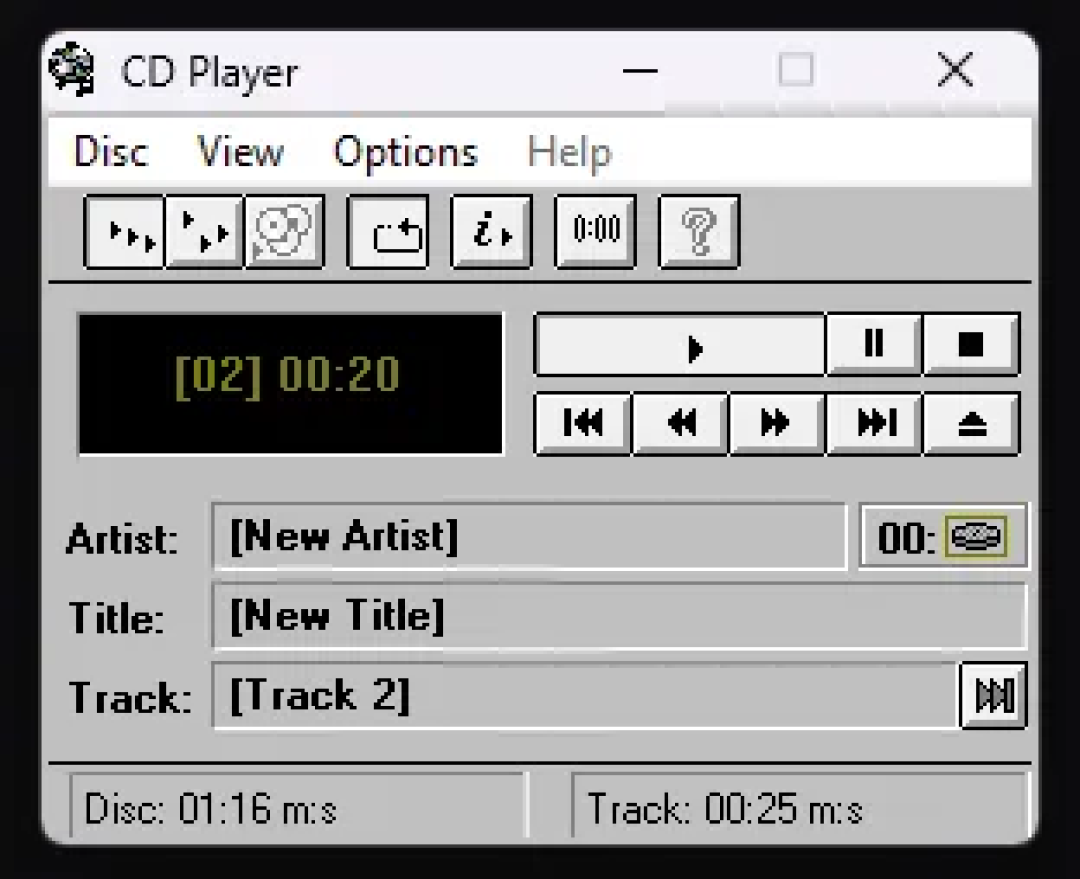Enable random track order button
Viewport: 1080px width, 879px height.
coord(205,232)
